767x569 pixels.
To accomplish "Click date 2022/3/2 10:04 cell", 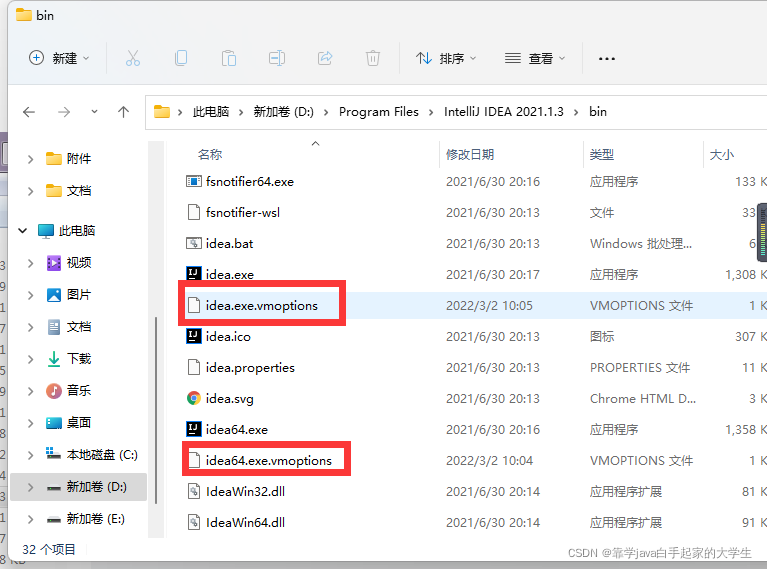I will [489, 460].
